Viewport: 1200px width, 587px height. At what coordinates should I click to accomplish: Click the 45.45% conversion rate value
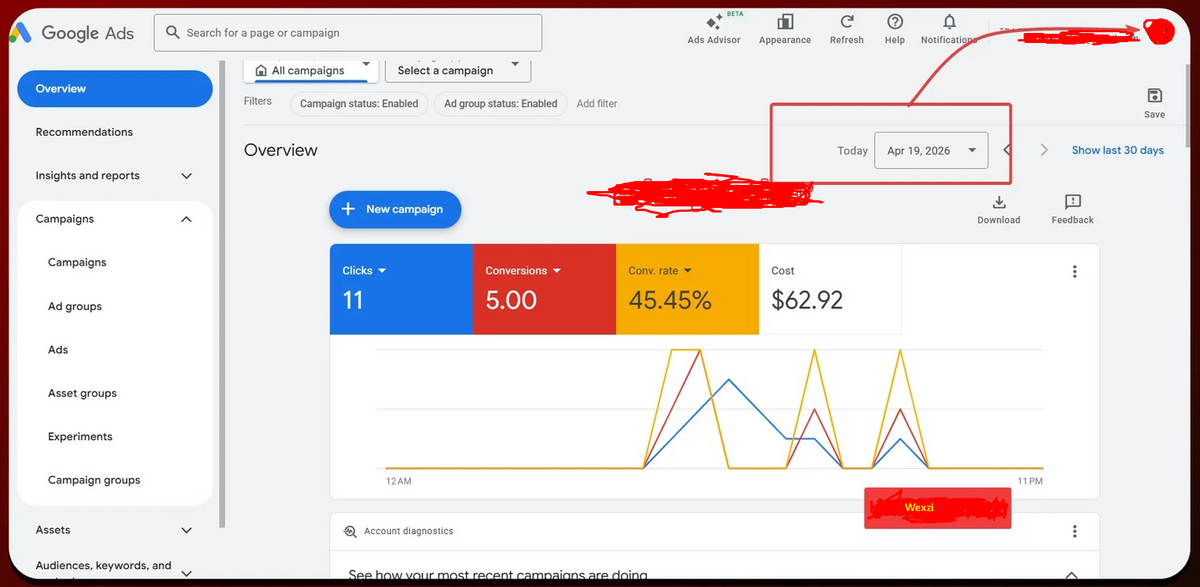point(670,300)
